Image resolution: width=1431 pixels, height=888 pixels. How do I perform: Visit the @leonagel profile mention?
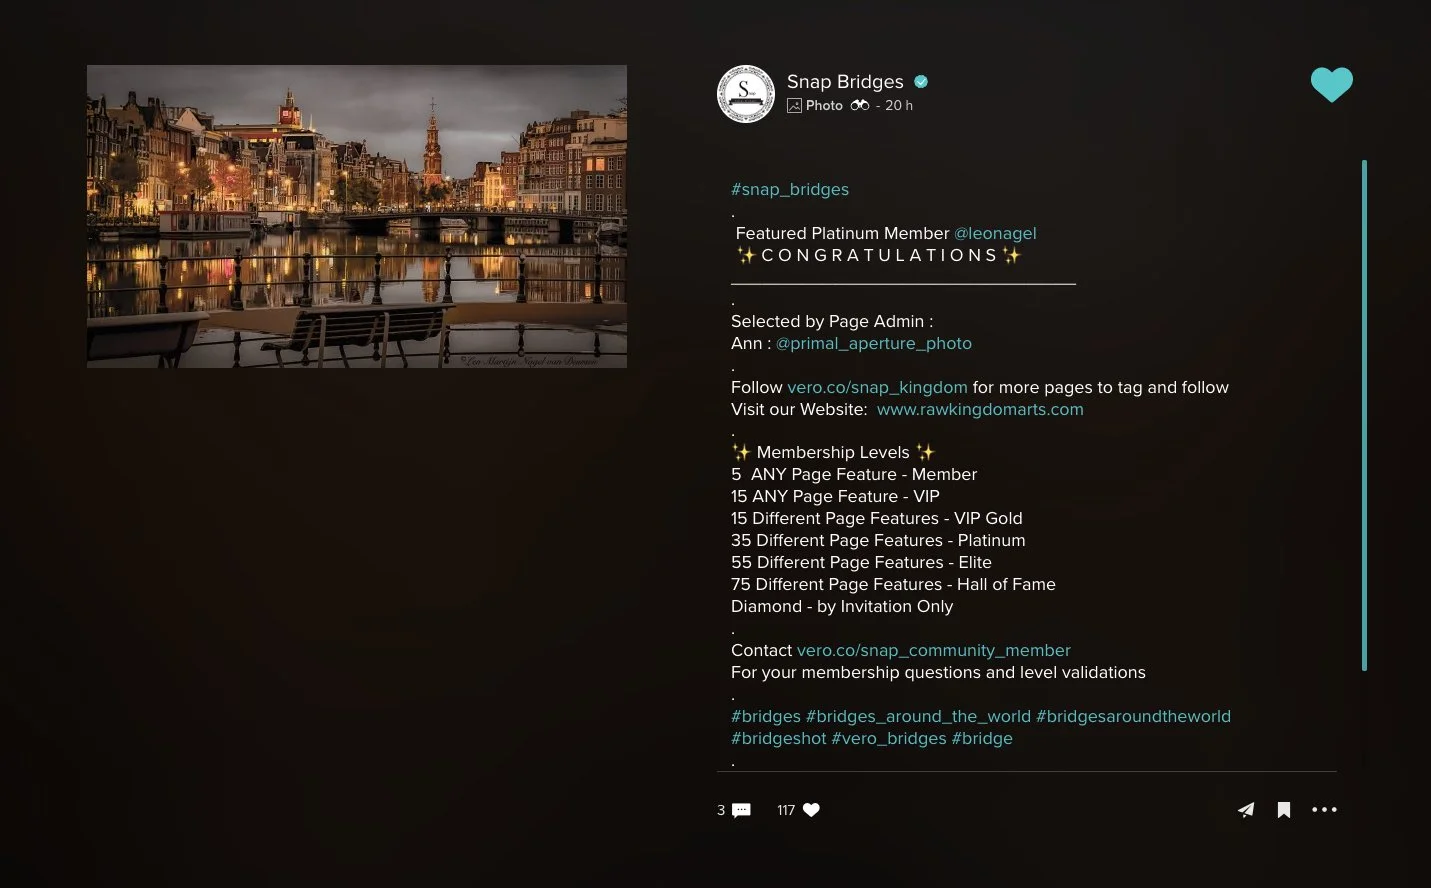[x=995, y=233]
